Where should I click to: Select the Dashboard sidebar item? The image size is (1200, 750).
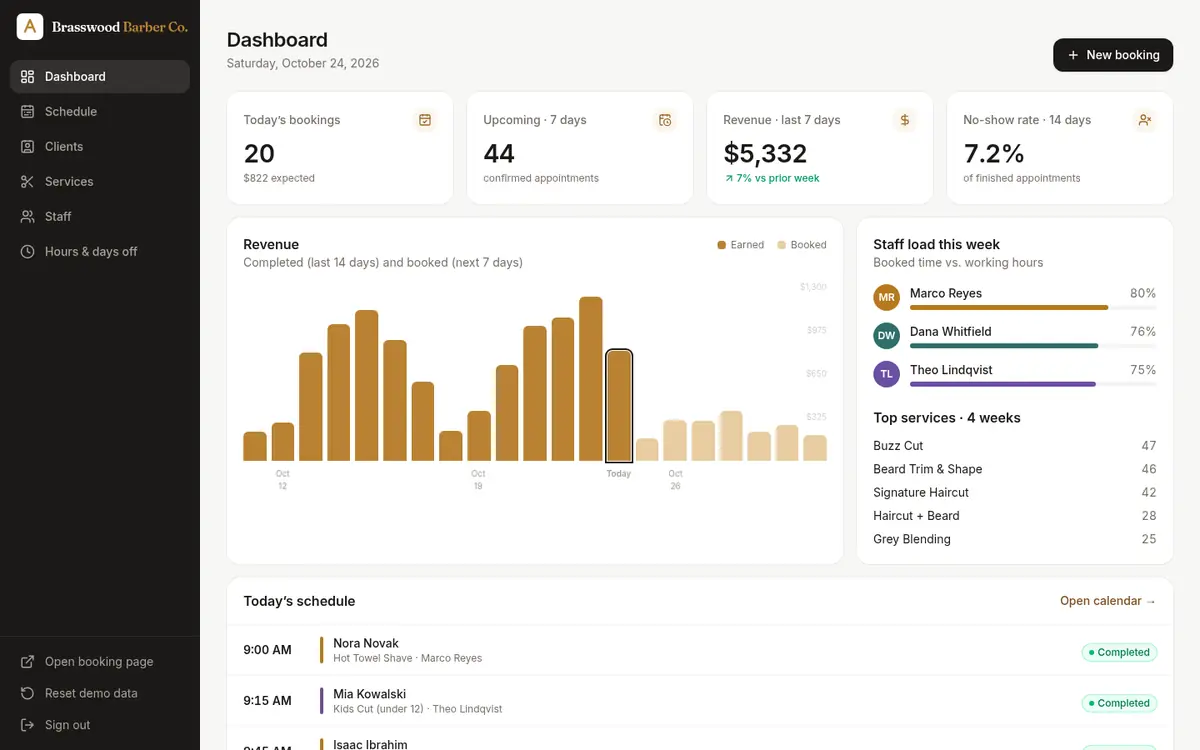click(100, 77)
